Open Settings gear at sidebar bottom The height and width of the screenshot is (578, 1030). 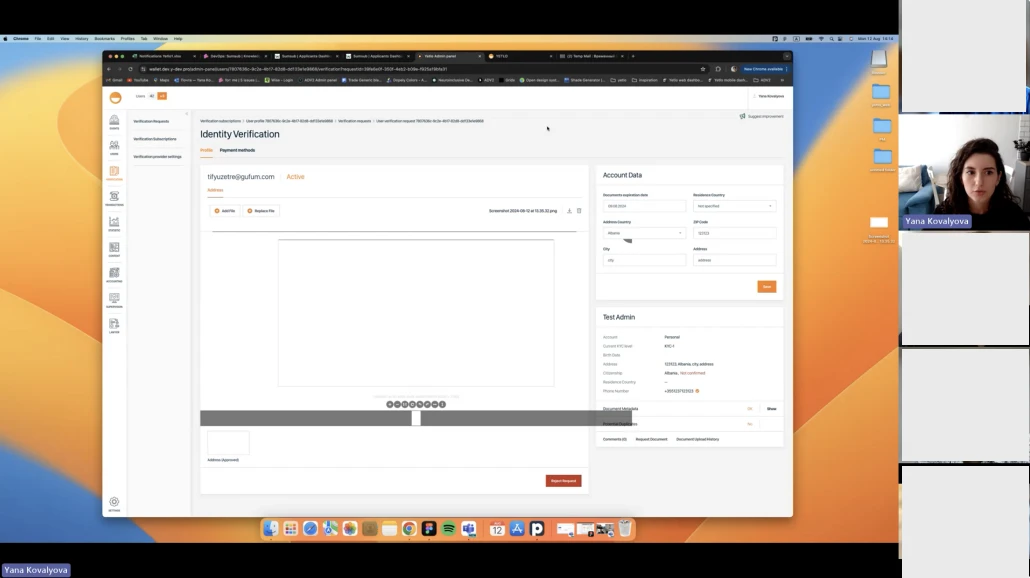pyautogui.click(x=114, y=504)
